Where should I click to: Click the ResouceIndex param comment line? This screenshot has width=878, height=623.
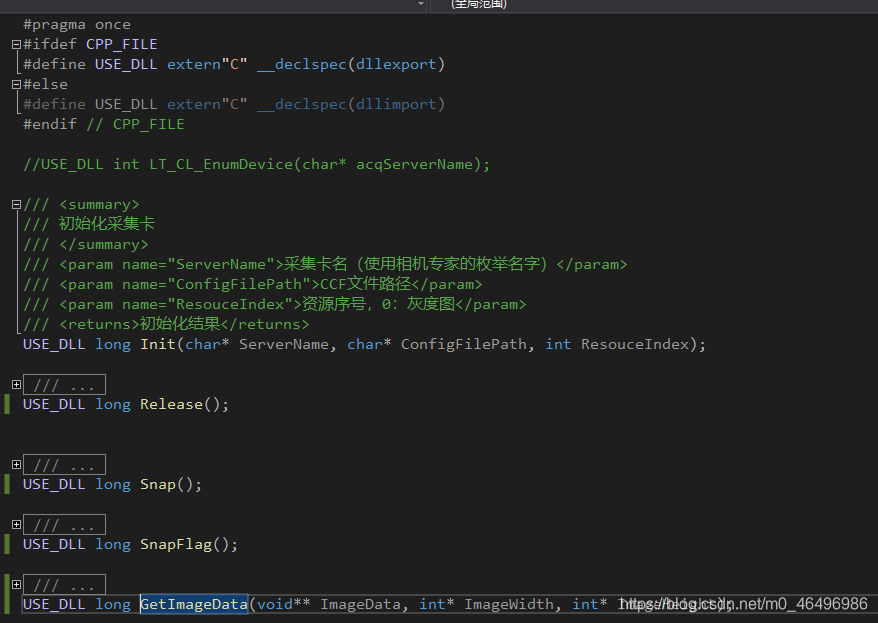(x=274, y=304)
